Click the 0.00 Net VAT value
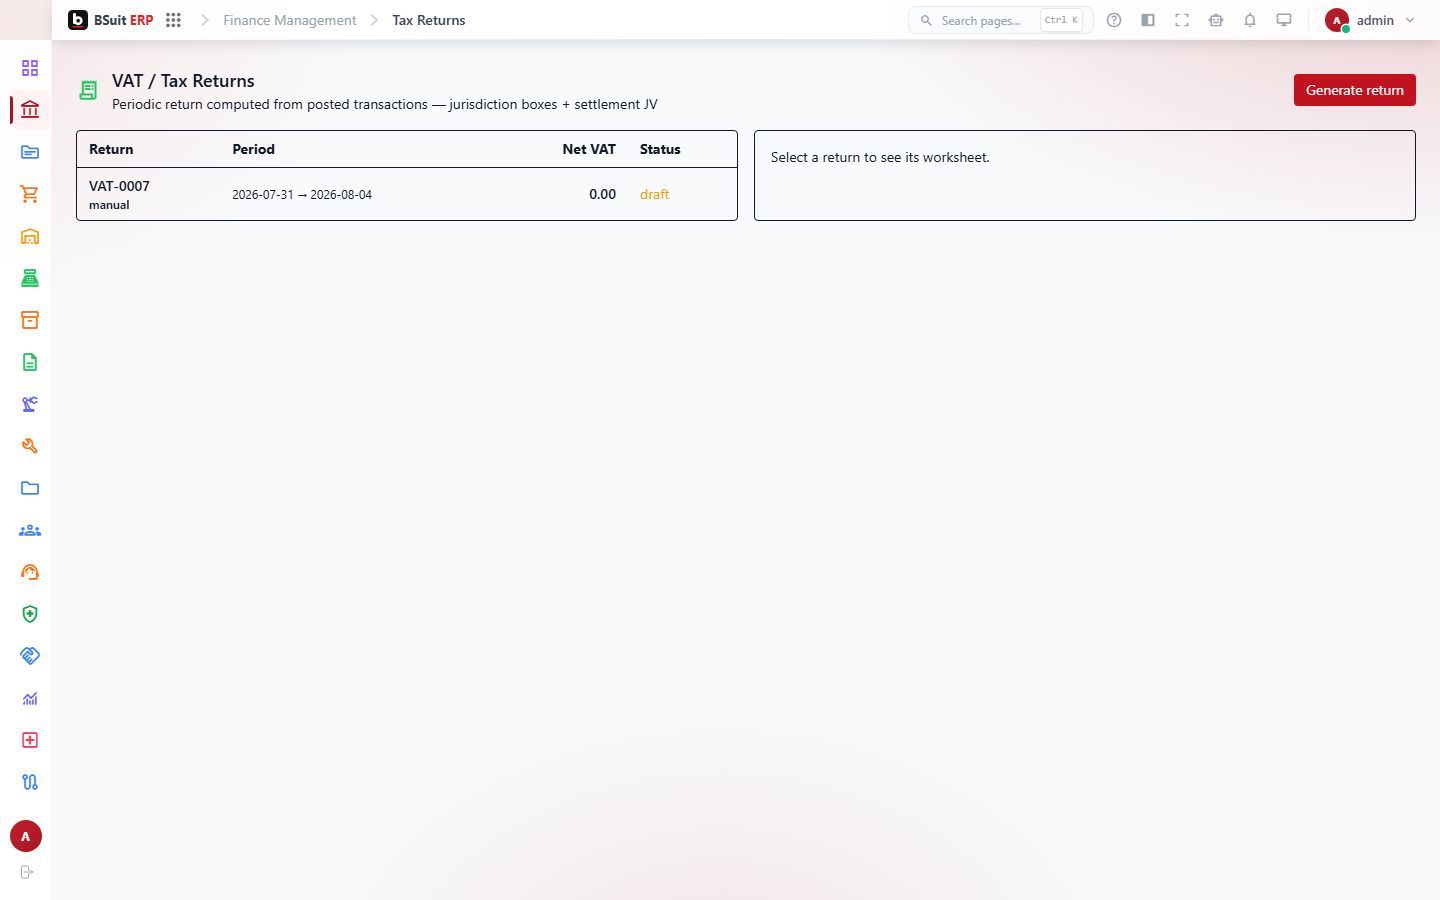The height and width of the screenshot is (900, 1440). 602,194
